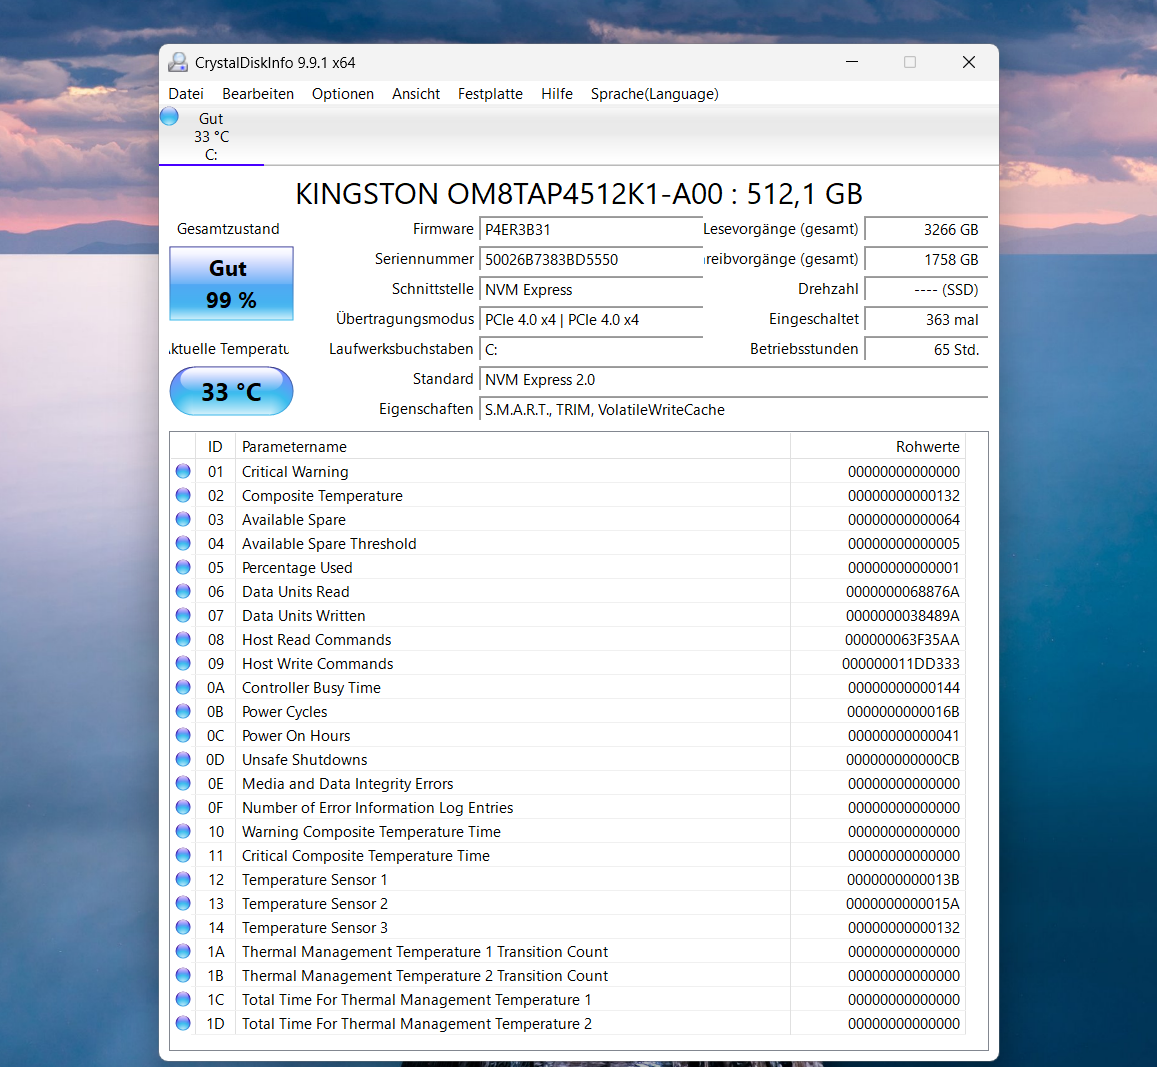Click the orb for Thermal Management Temperature 2 Transition Count
1157x1067 pixels.
click(x=183, y=975)
